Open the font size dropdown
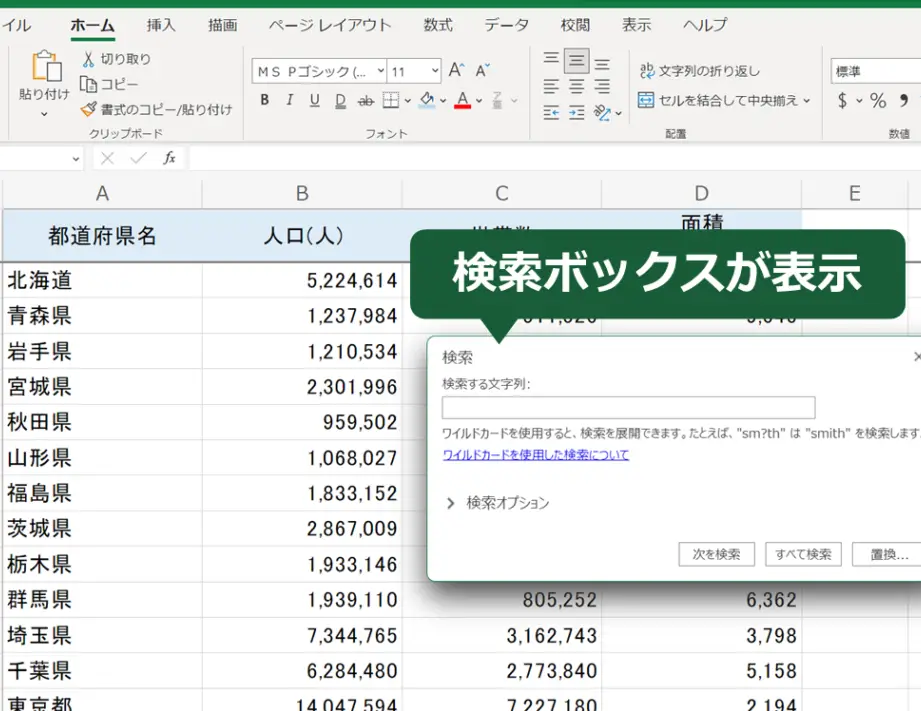The image size is (921, 711). [434, 71]
